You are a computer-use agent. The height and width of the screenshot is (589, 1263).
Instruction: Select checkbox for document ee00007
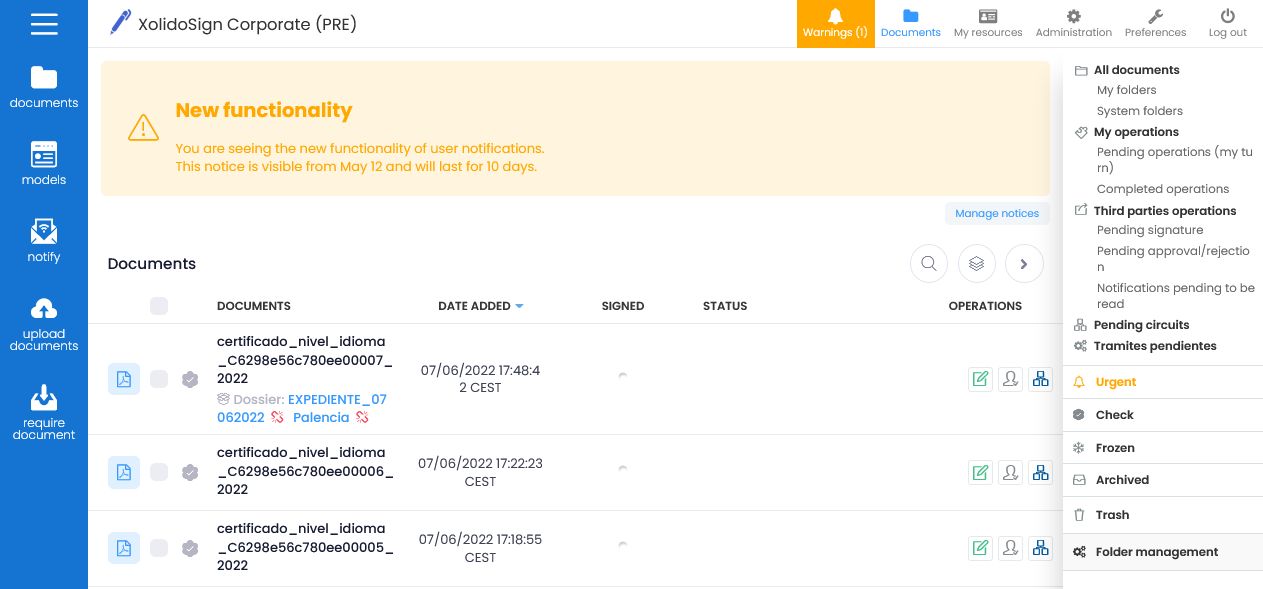[x=159, y=379]
